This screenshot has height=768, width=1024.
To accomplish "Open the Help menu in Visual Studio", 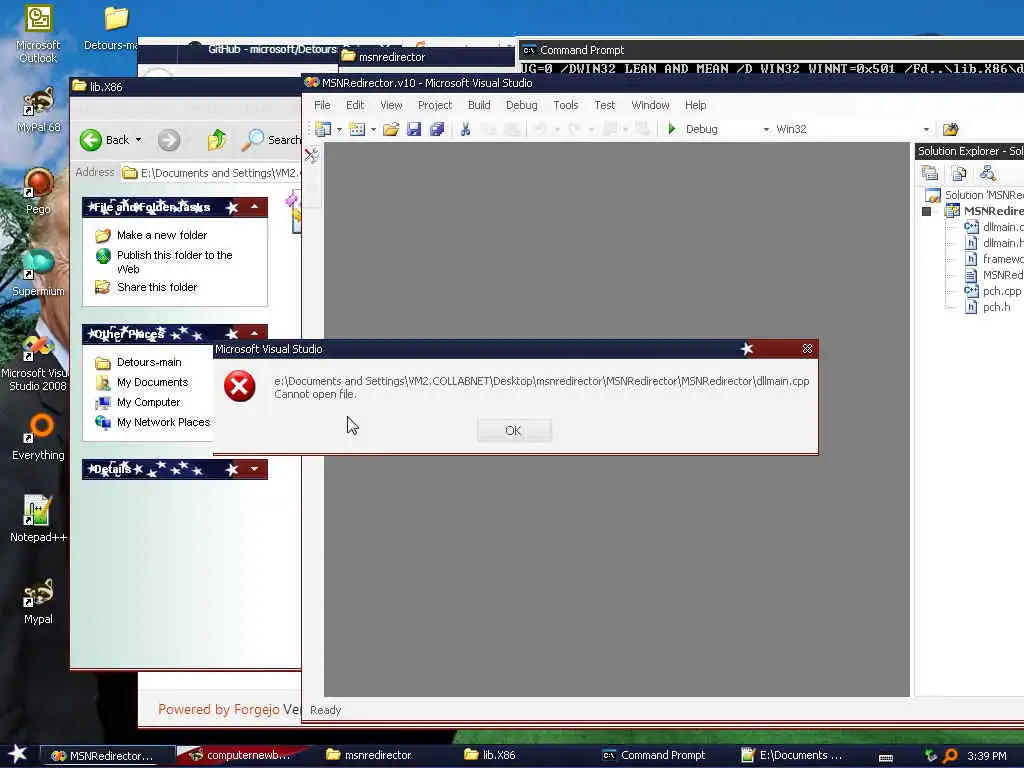I will (696, 105).
